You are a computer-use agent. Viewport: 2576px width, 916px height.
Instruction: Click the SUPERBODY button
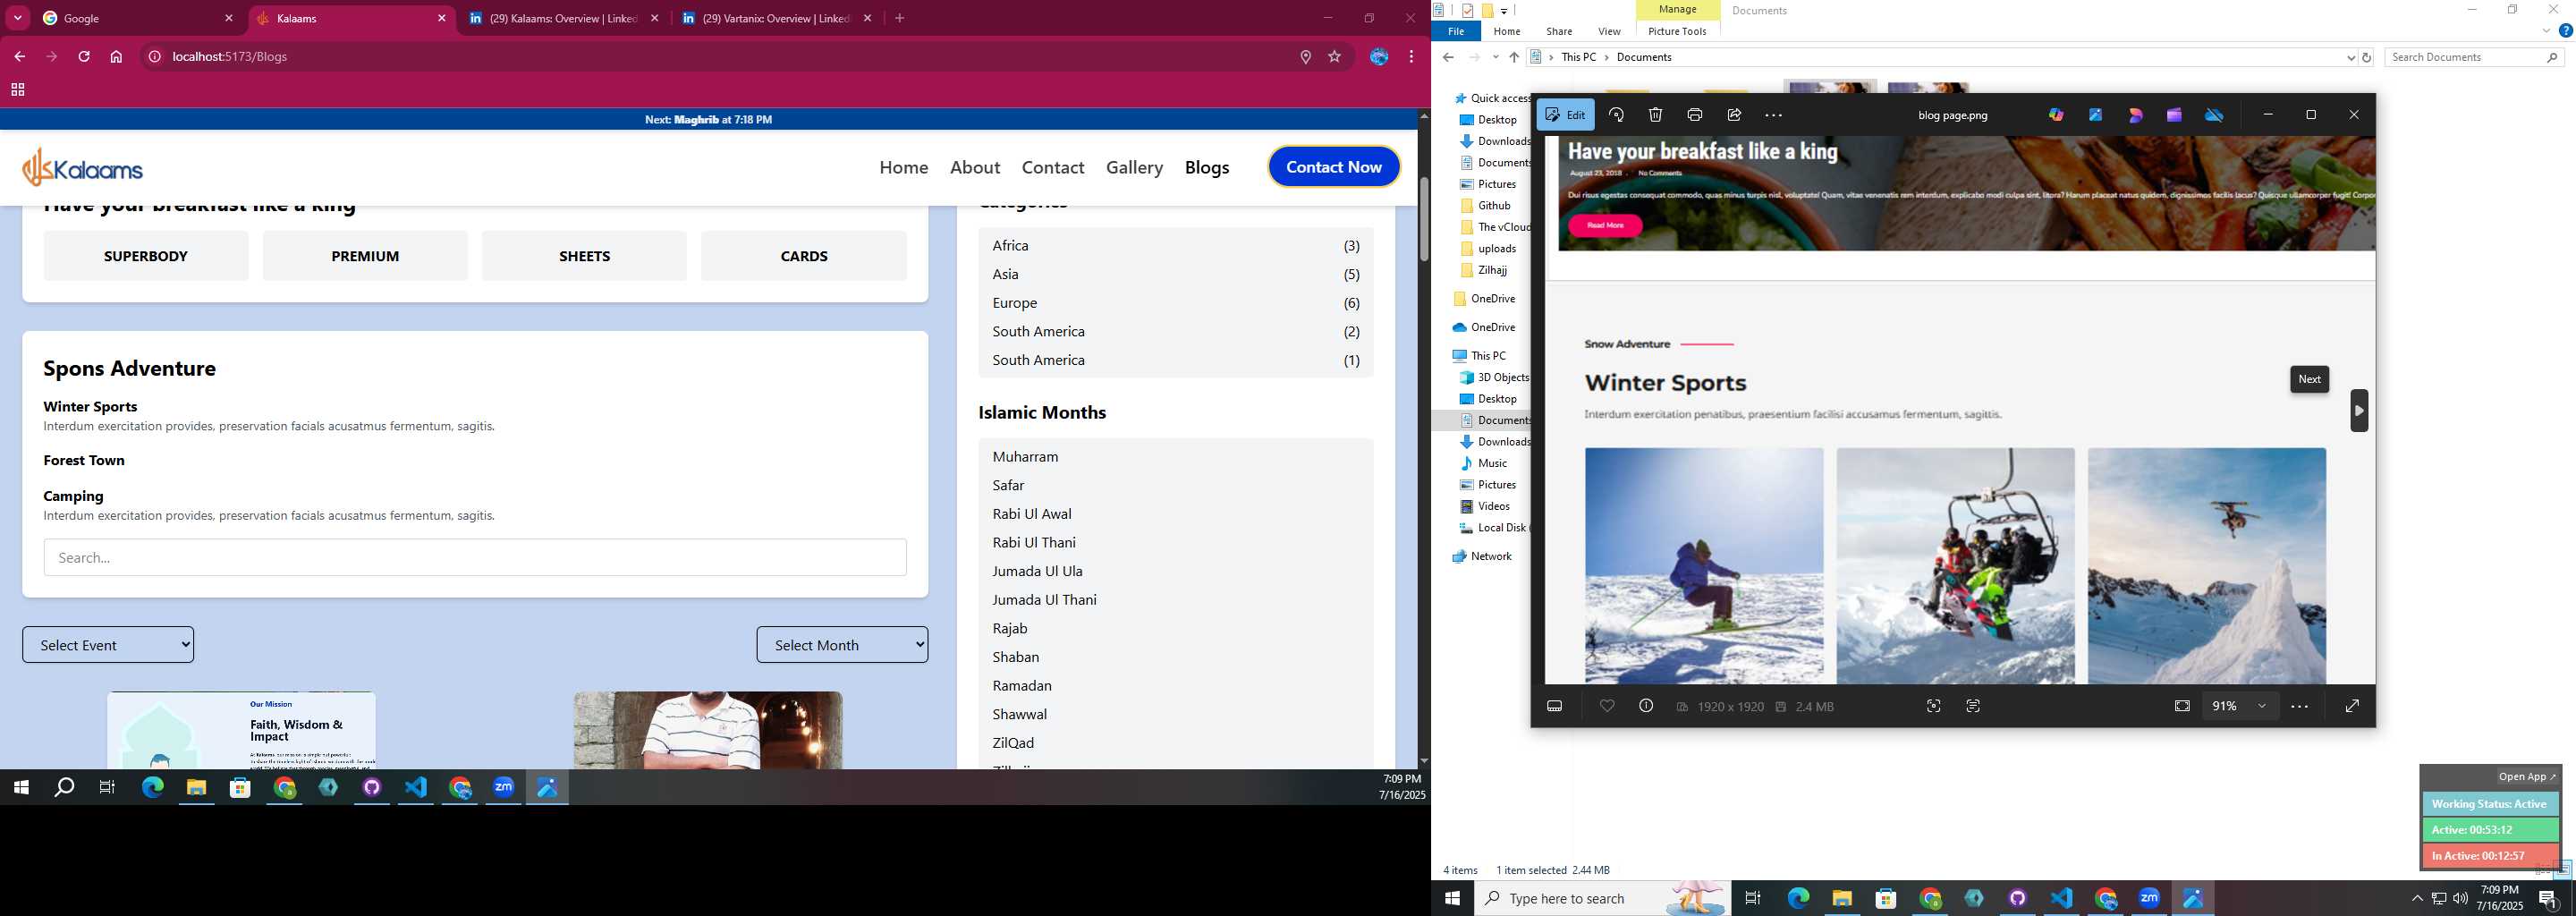pos(146,256)
